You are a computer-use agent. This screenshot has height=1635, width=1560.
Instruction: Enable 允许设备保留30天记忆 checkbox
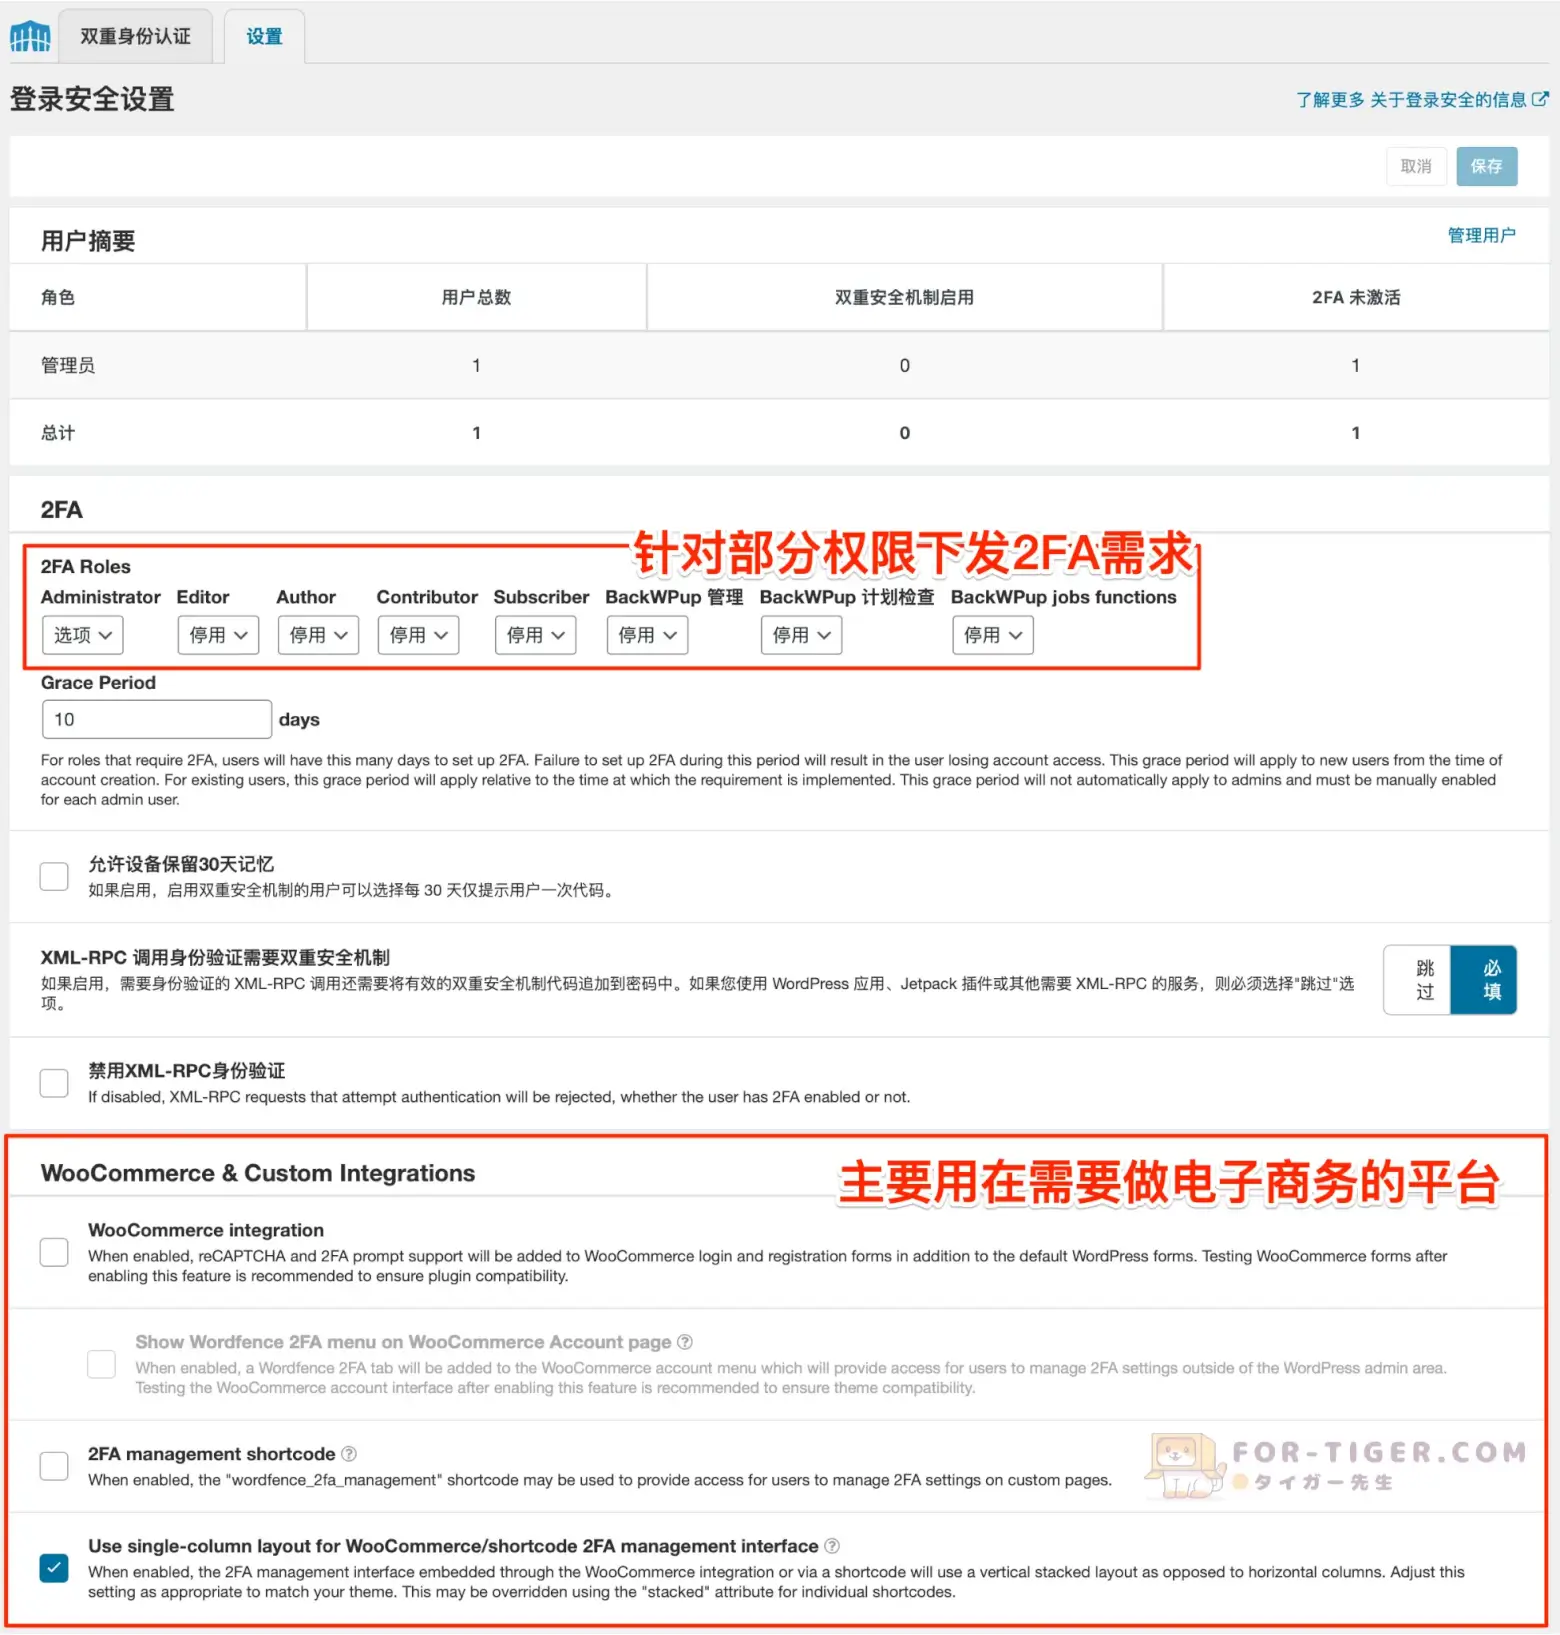pos(54,876)
